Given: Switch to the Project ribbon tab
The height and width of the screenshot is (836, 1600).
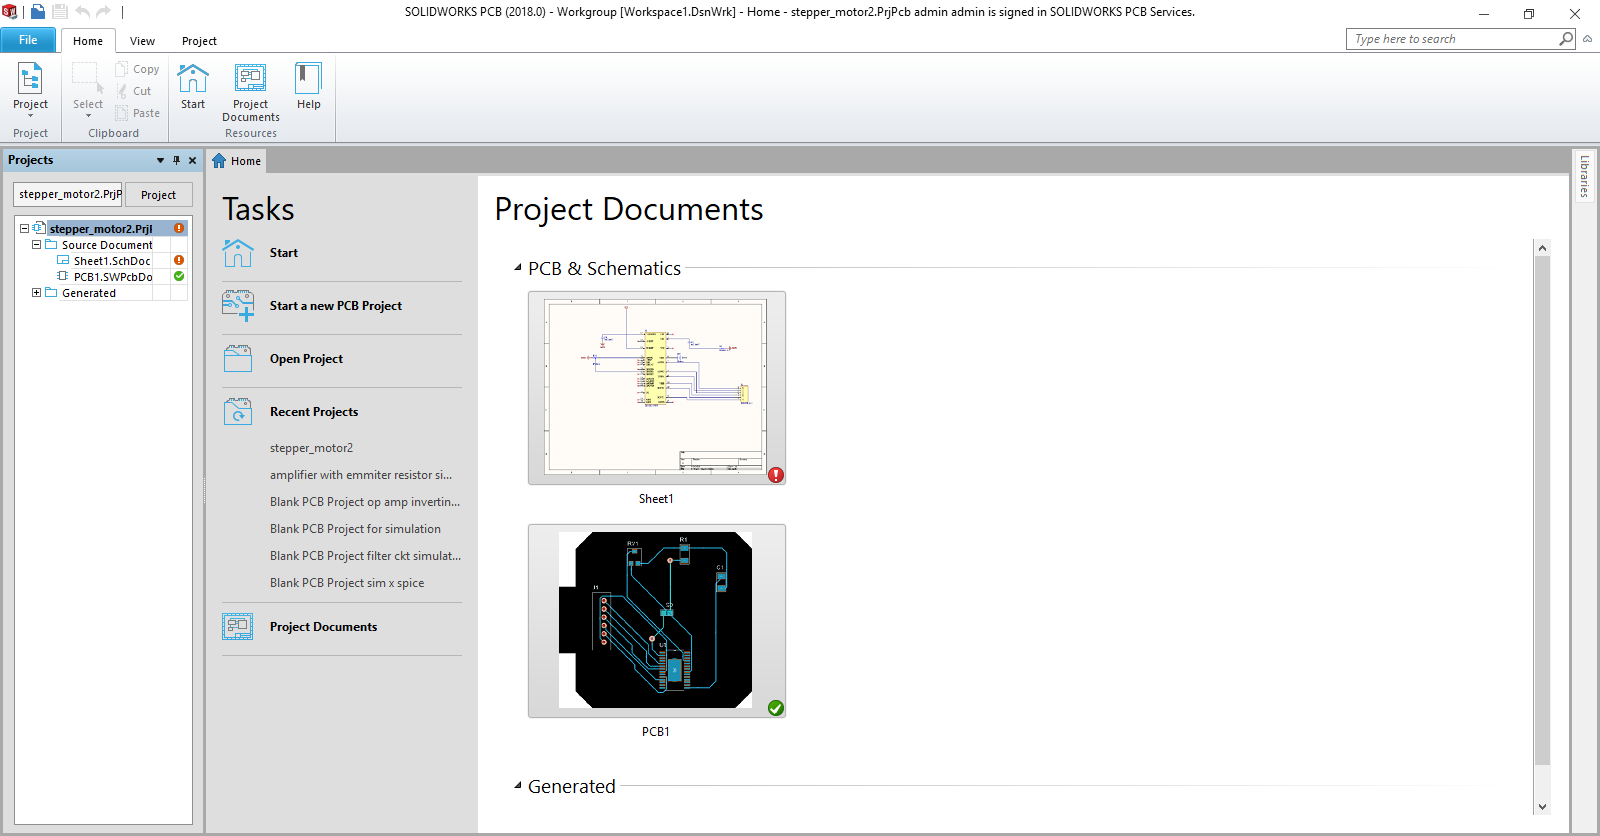Looking at the screenshot, I should click(x=199, y=41).
